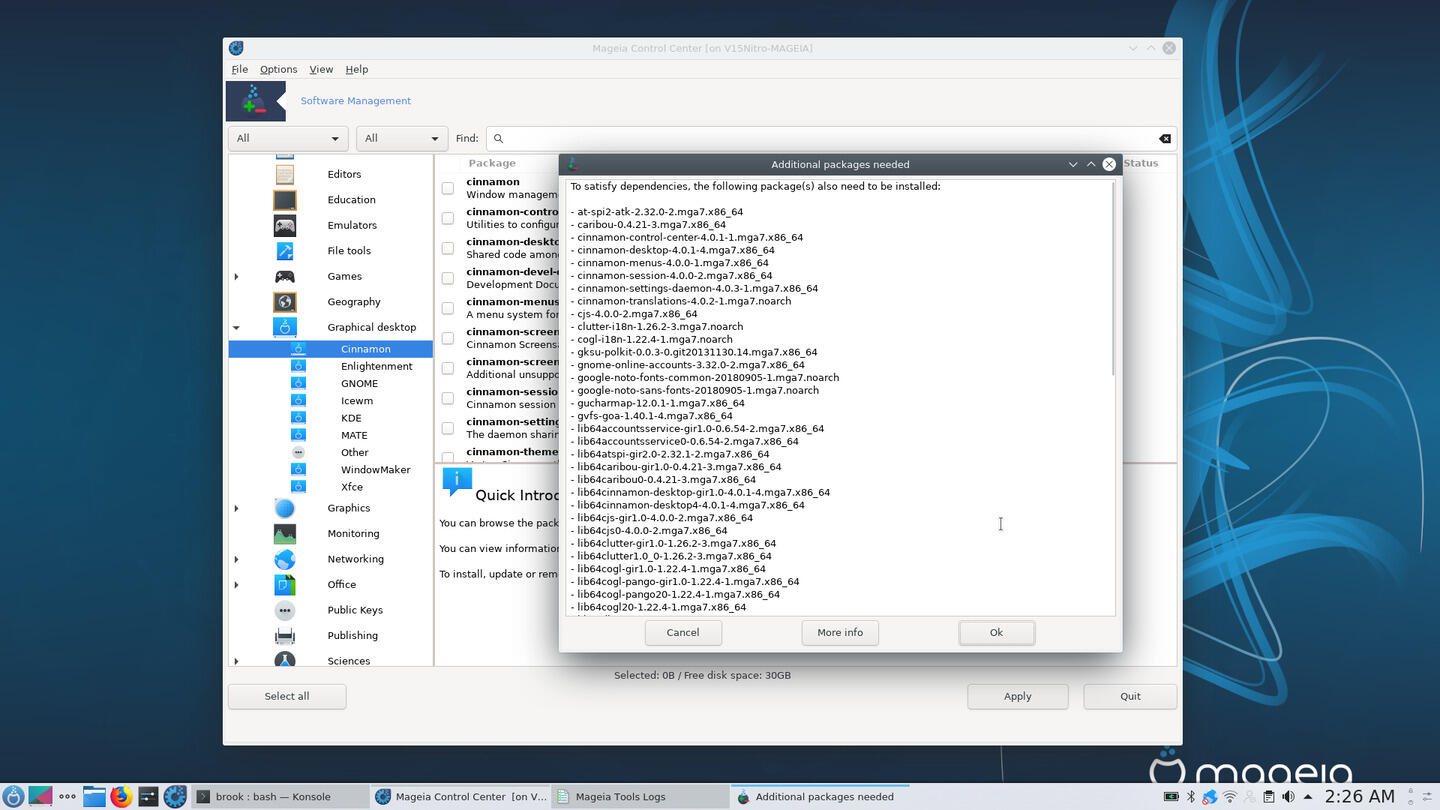
Task: Click the Editors category icon
Action: [x=285, y=174]
